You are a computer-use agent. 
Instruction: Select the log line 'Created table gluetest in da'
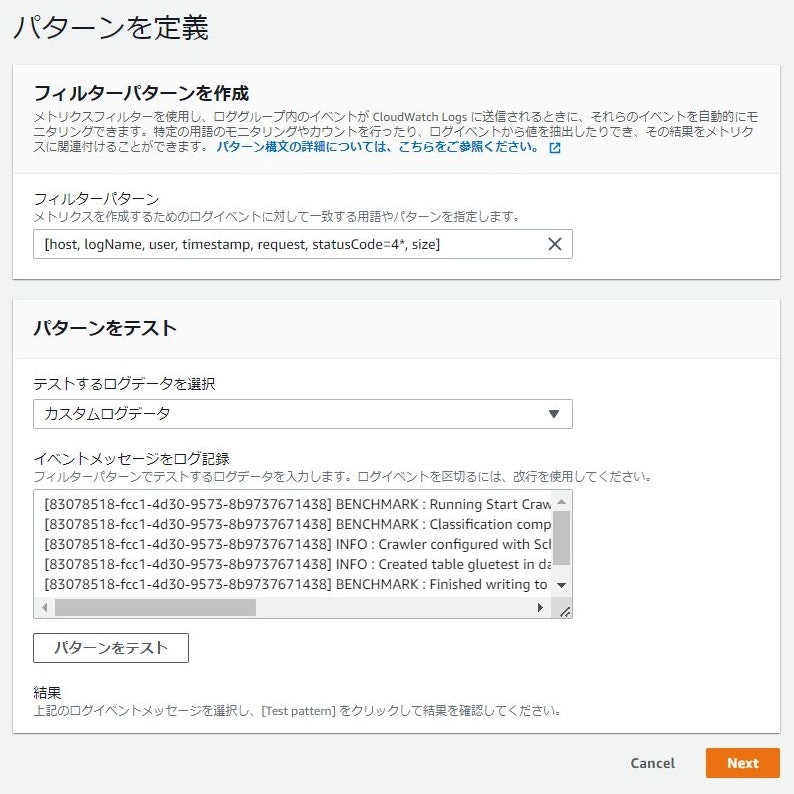(x=298, y=564)
